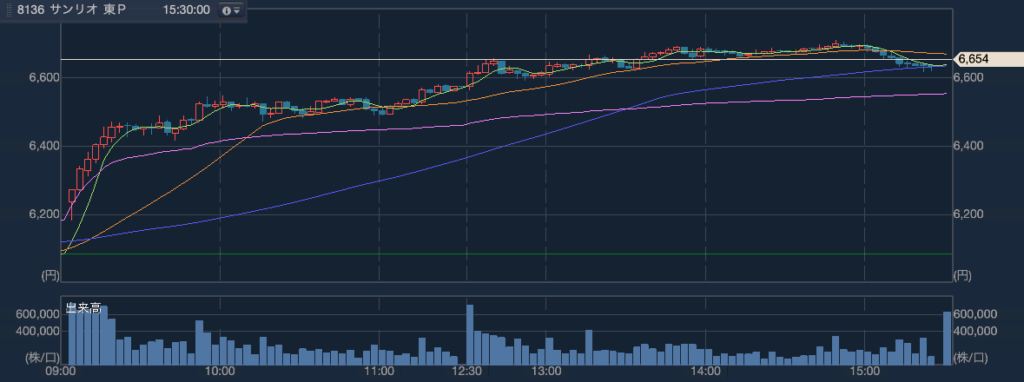Click the right volume axis 400,000 label
The image size is (1024, 382).
(975, 331)
